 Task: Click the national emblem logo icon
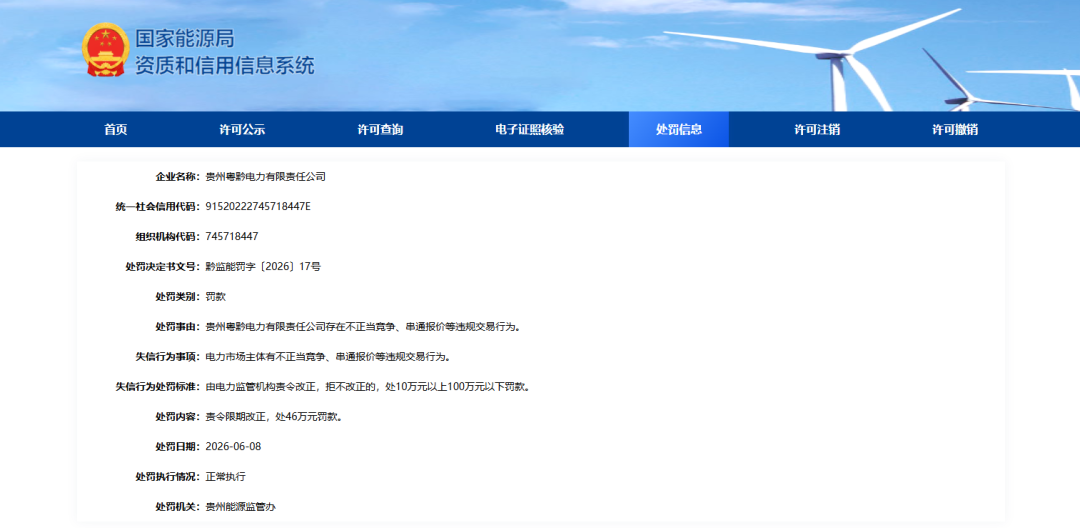click(105, 50)
